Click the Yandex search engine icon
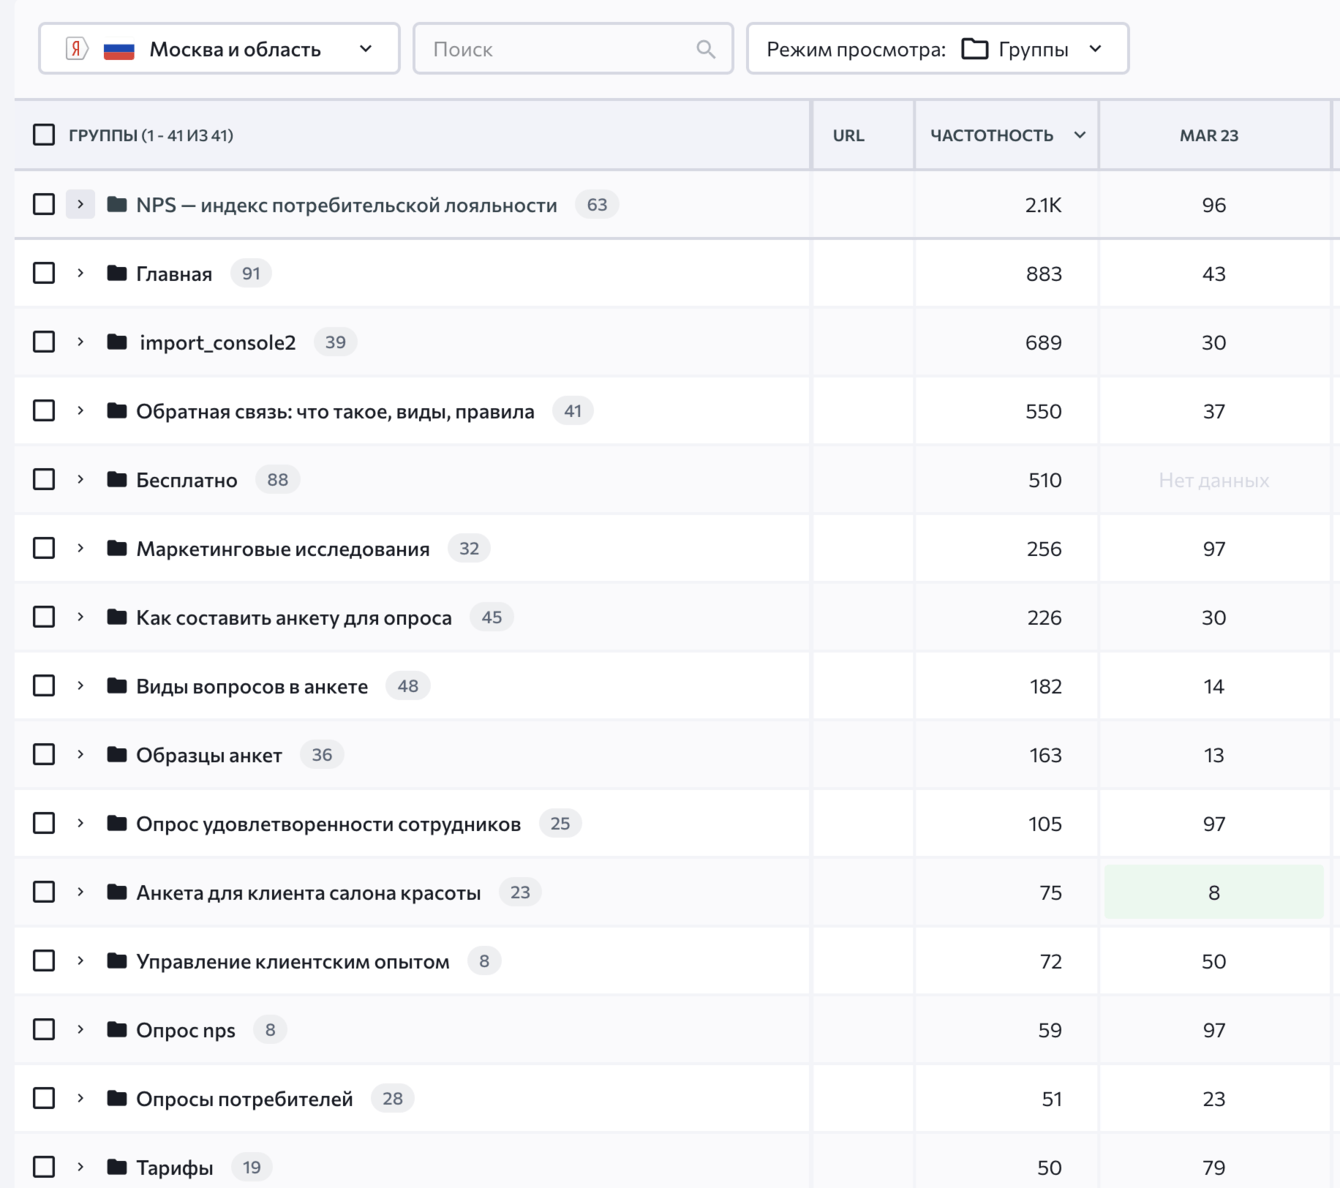1340x1188 pixels. 77,49
